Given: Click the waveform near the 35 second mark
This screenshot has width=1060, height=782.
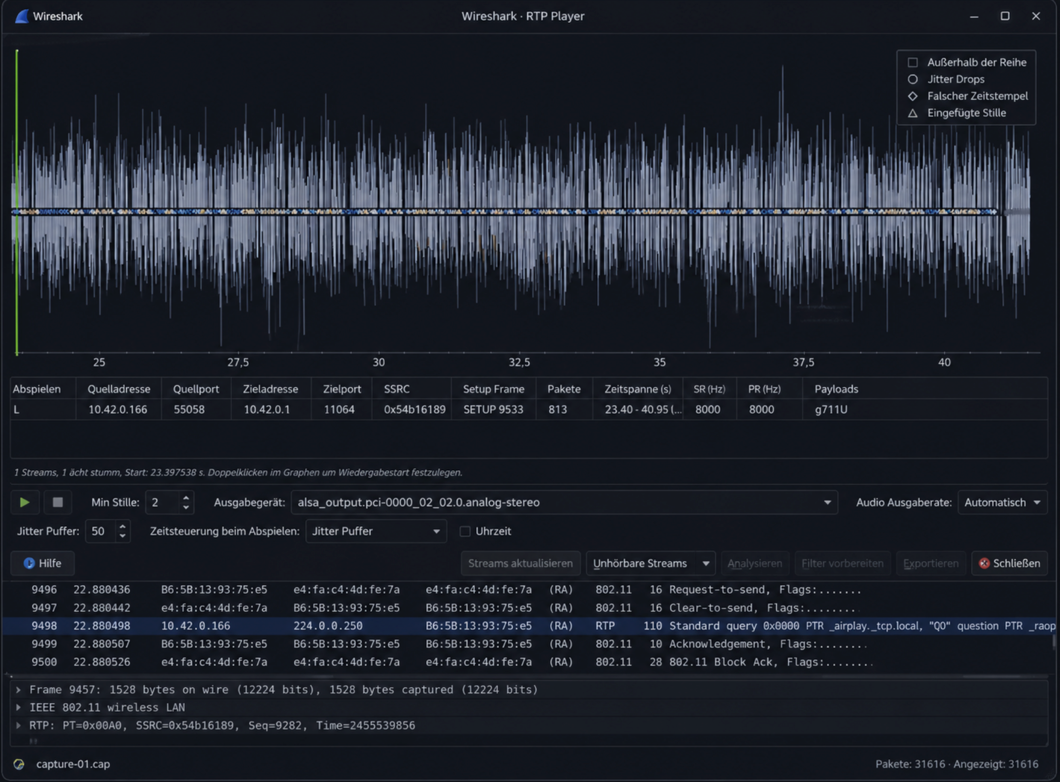Looking at the screenshot, I should [660, 212].
